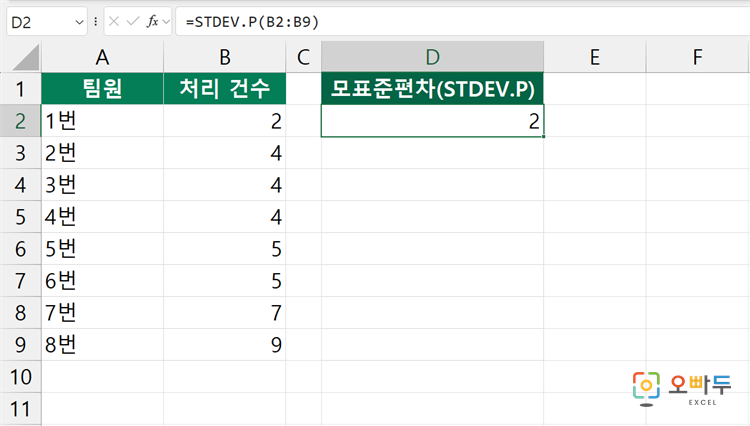The image size is (750, 426).
Task: Select column B header
Action: coord(225,57)
